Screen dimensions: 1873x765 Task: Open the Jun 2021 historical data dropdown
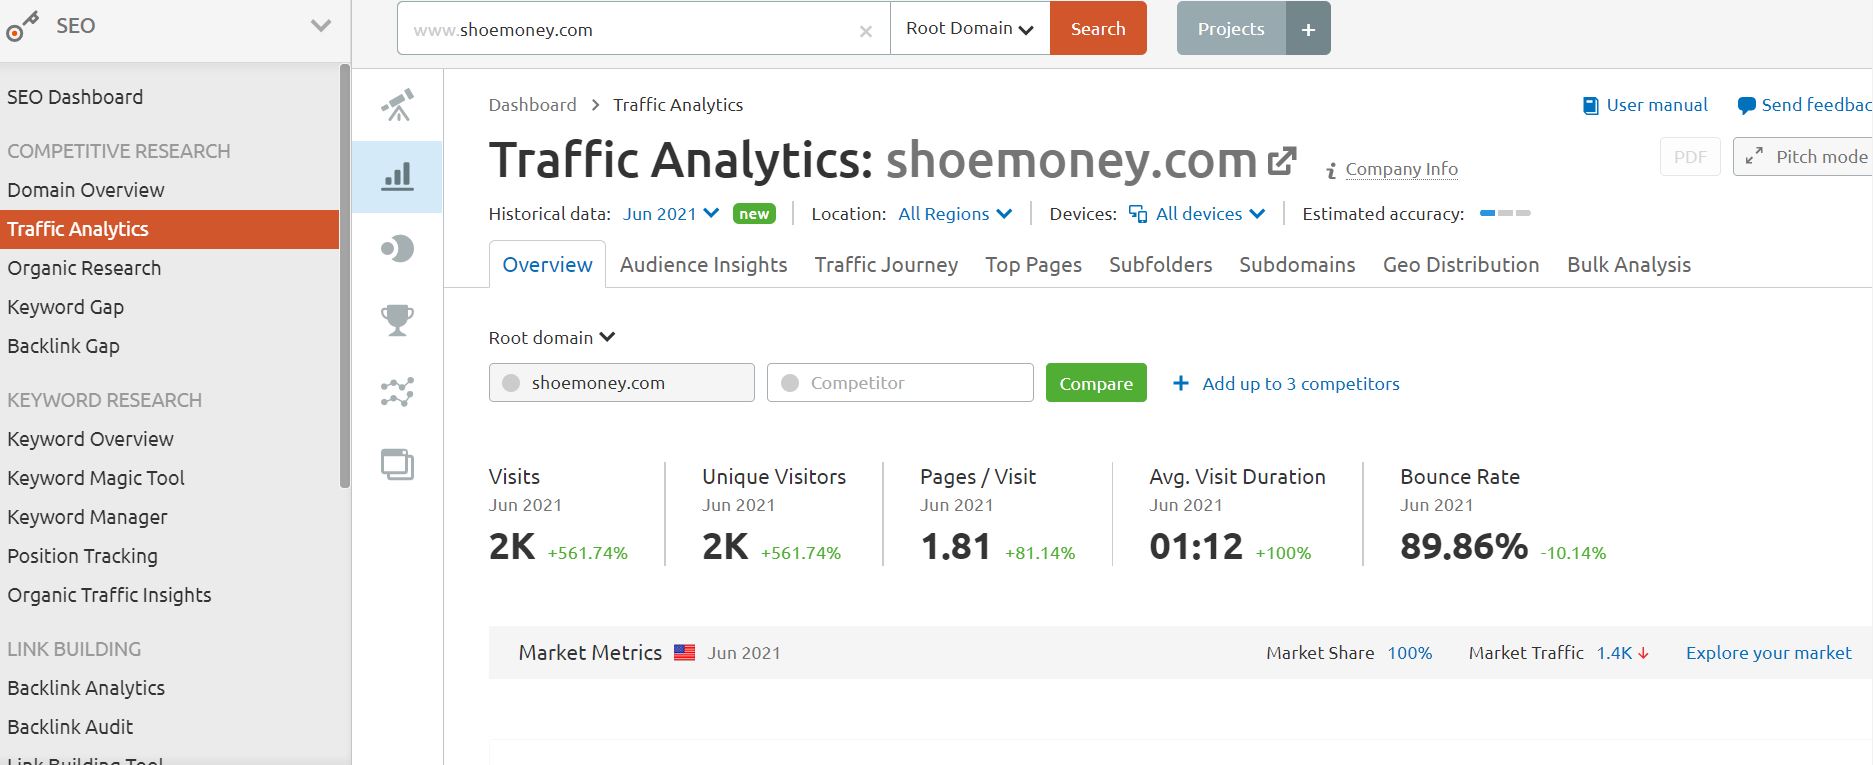[x=671, y=214]
